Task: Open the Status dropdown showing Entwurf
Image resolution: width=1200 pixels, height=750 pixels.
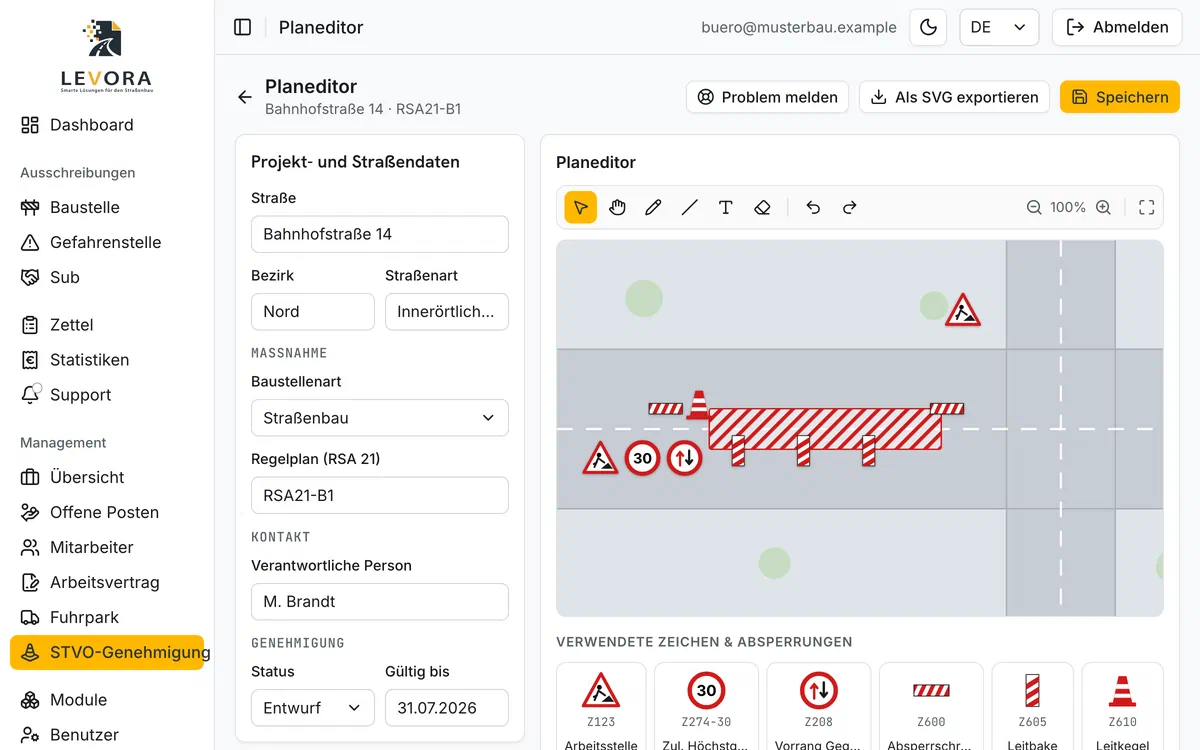Action: (x=313, y=708)
